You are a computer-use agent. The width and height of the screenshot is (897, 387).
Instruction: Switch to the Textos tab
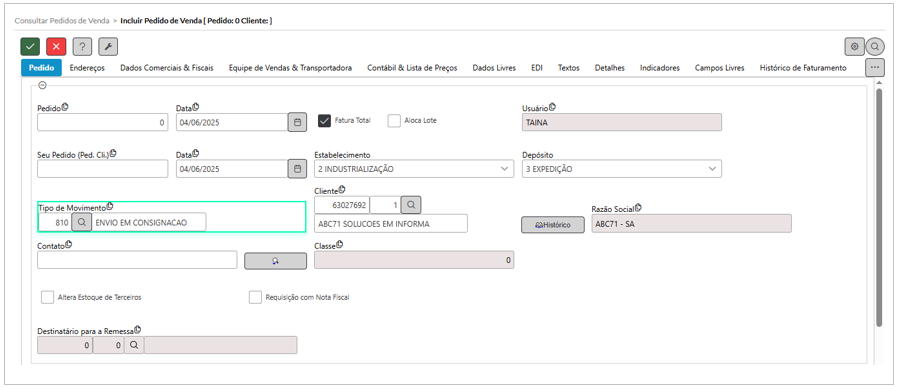(x=569, y=68)
